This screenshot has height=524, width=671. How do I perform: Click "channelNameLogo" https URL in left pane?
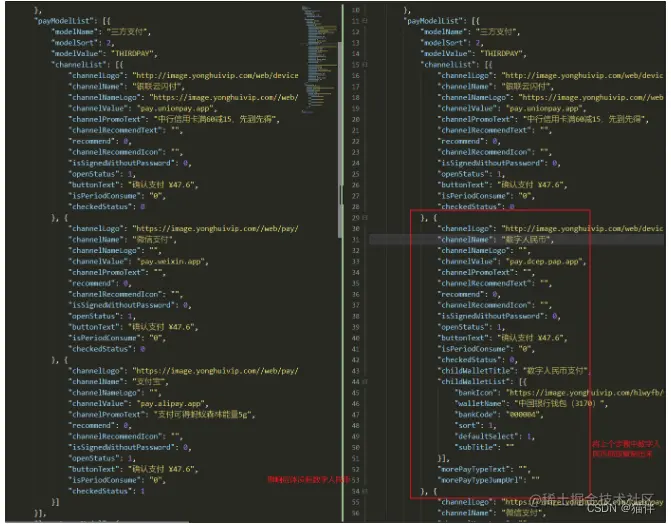[x=224, y=97]
